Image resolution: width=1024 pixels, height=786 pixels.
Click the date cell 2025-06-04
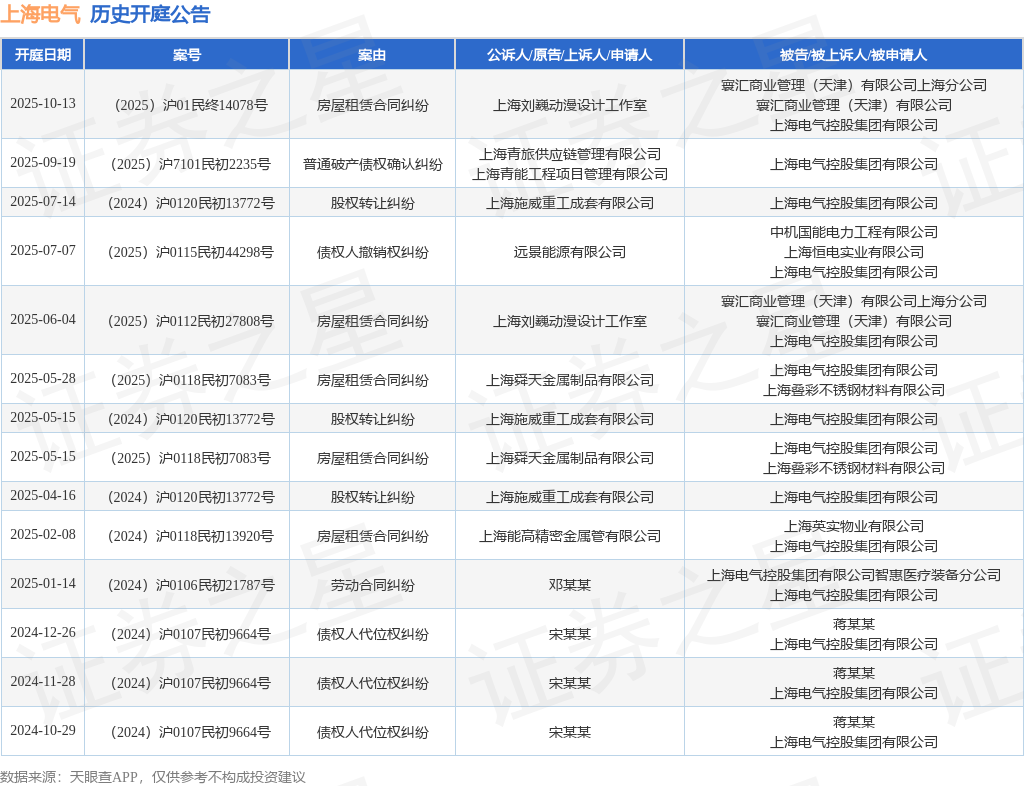coord(42,320)
